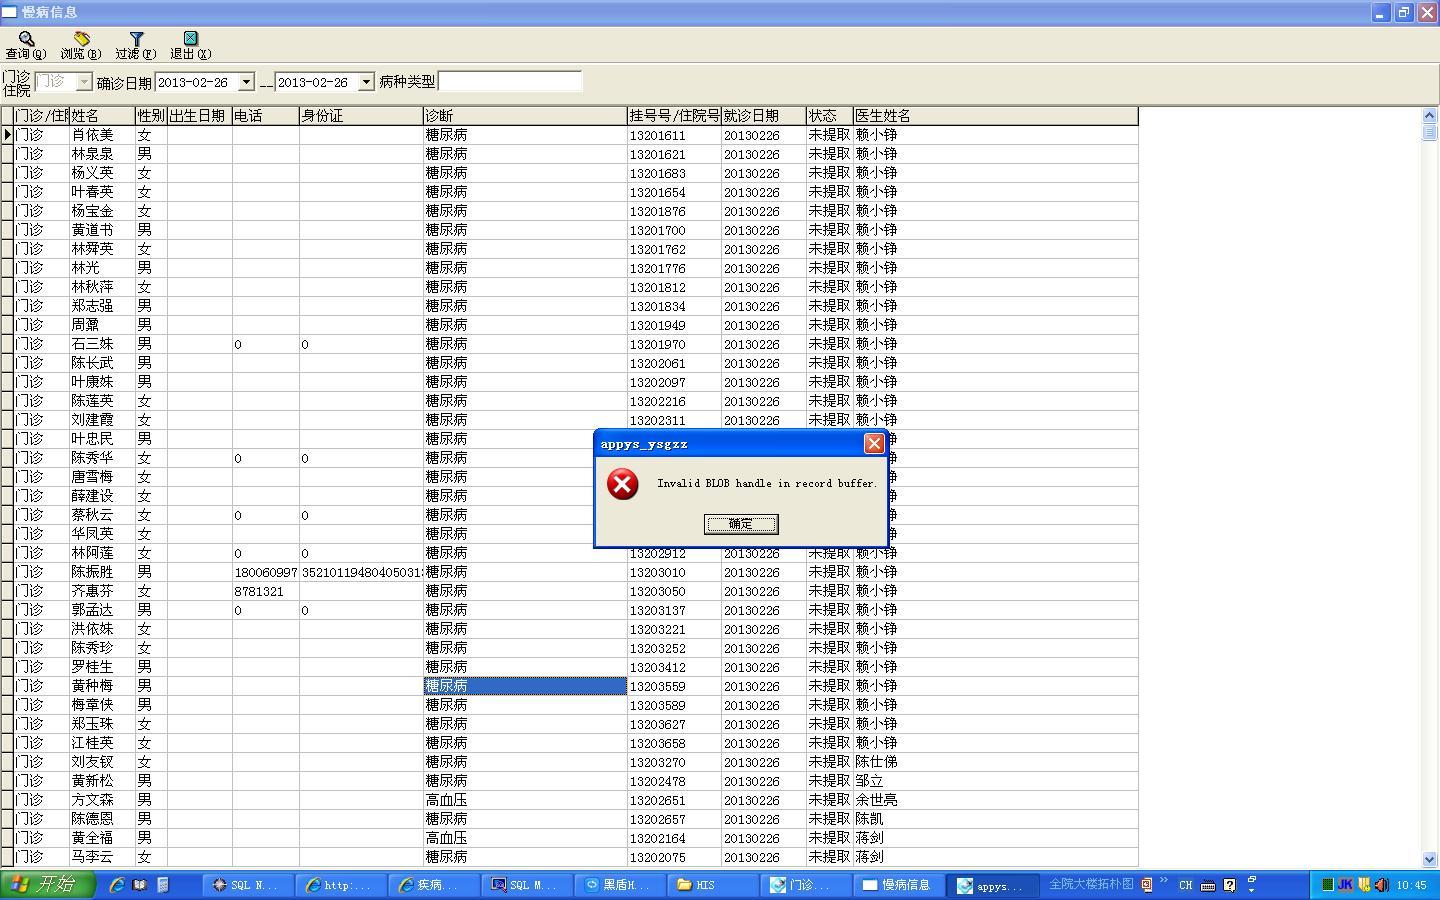This screenshot has width=1440, height=900.
Task: Select 慢病信息 taskbar button
Action: tap(900, 885)
